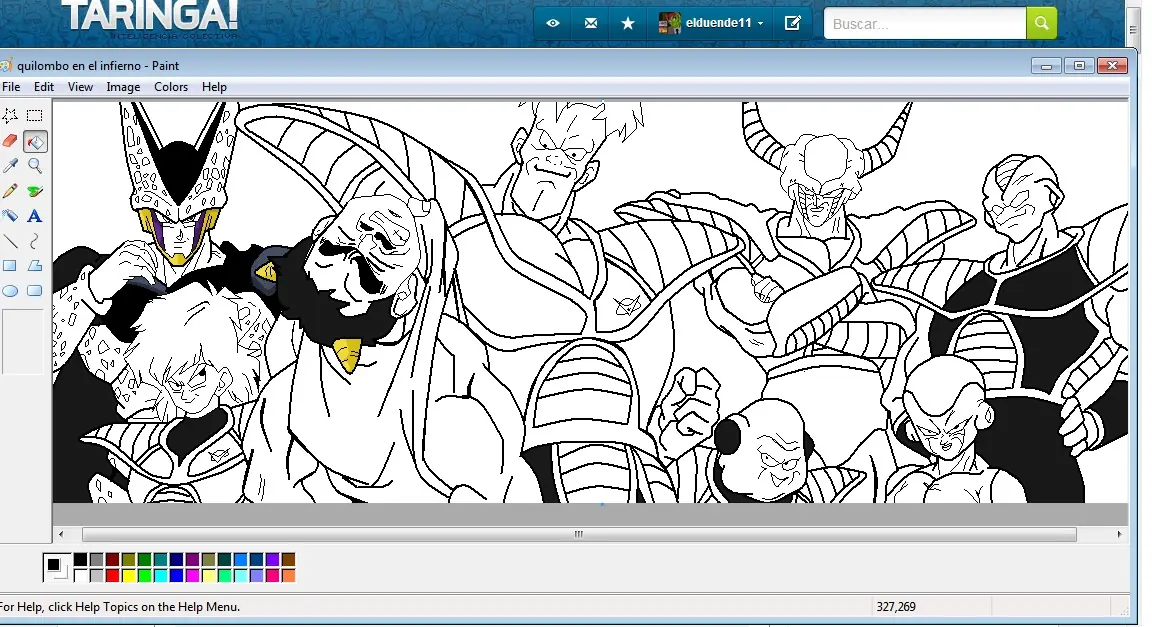The height and width of the screenshot is (627, 1152).
Task: Maximize the Paint window
Action: tap(1079, 66)
